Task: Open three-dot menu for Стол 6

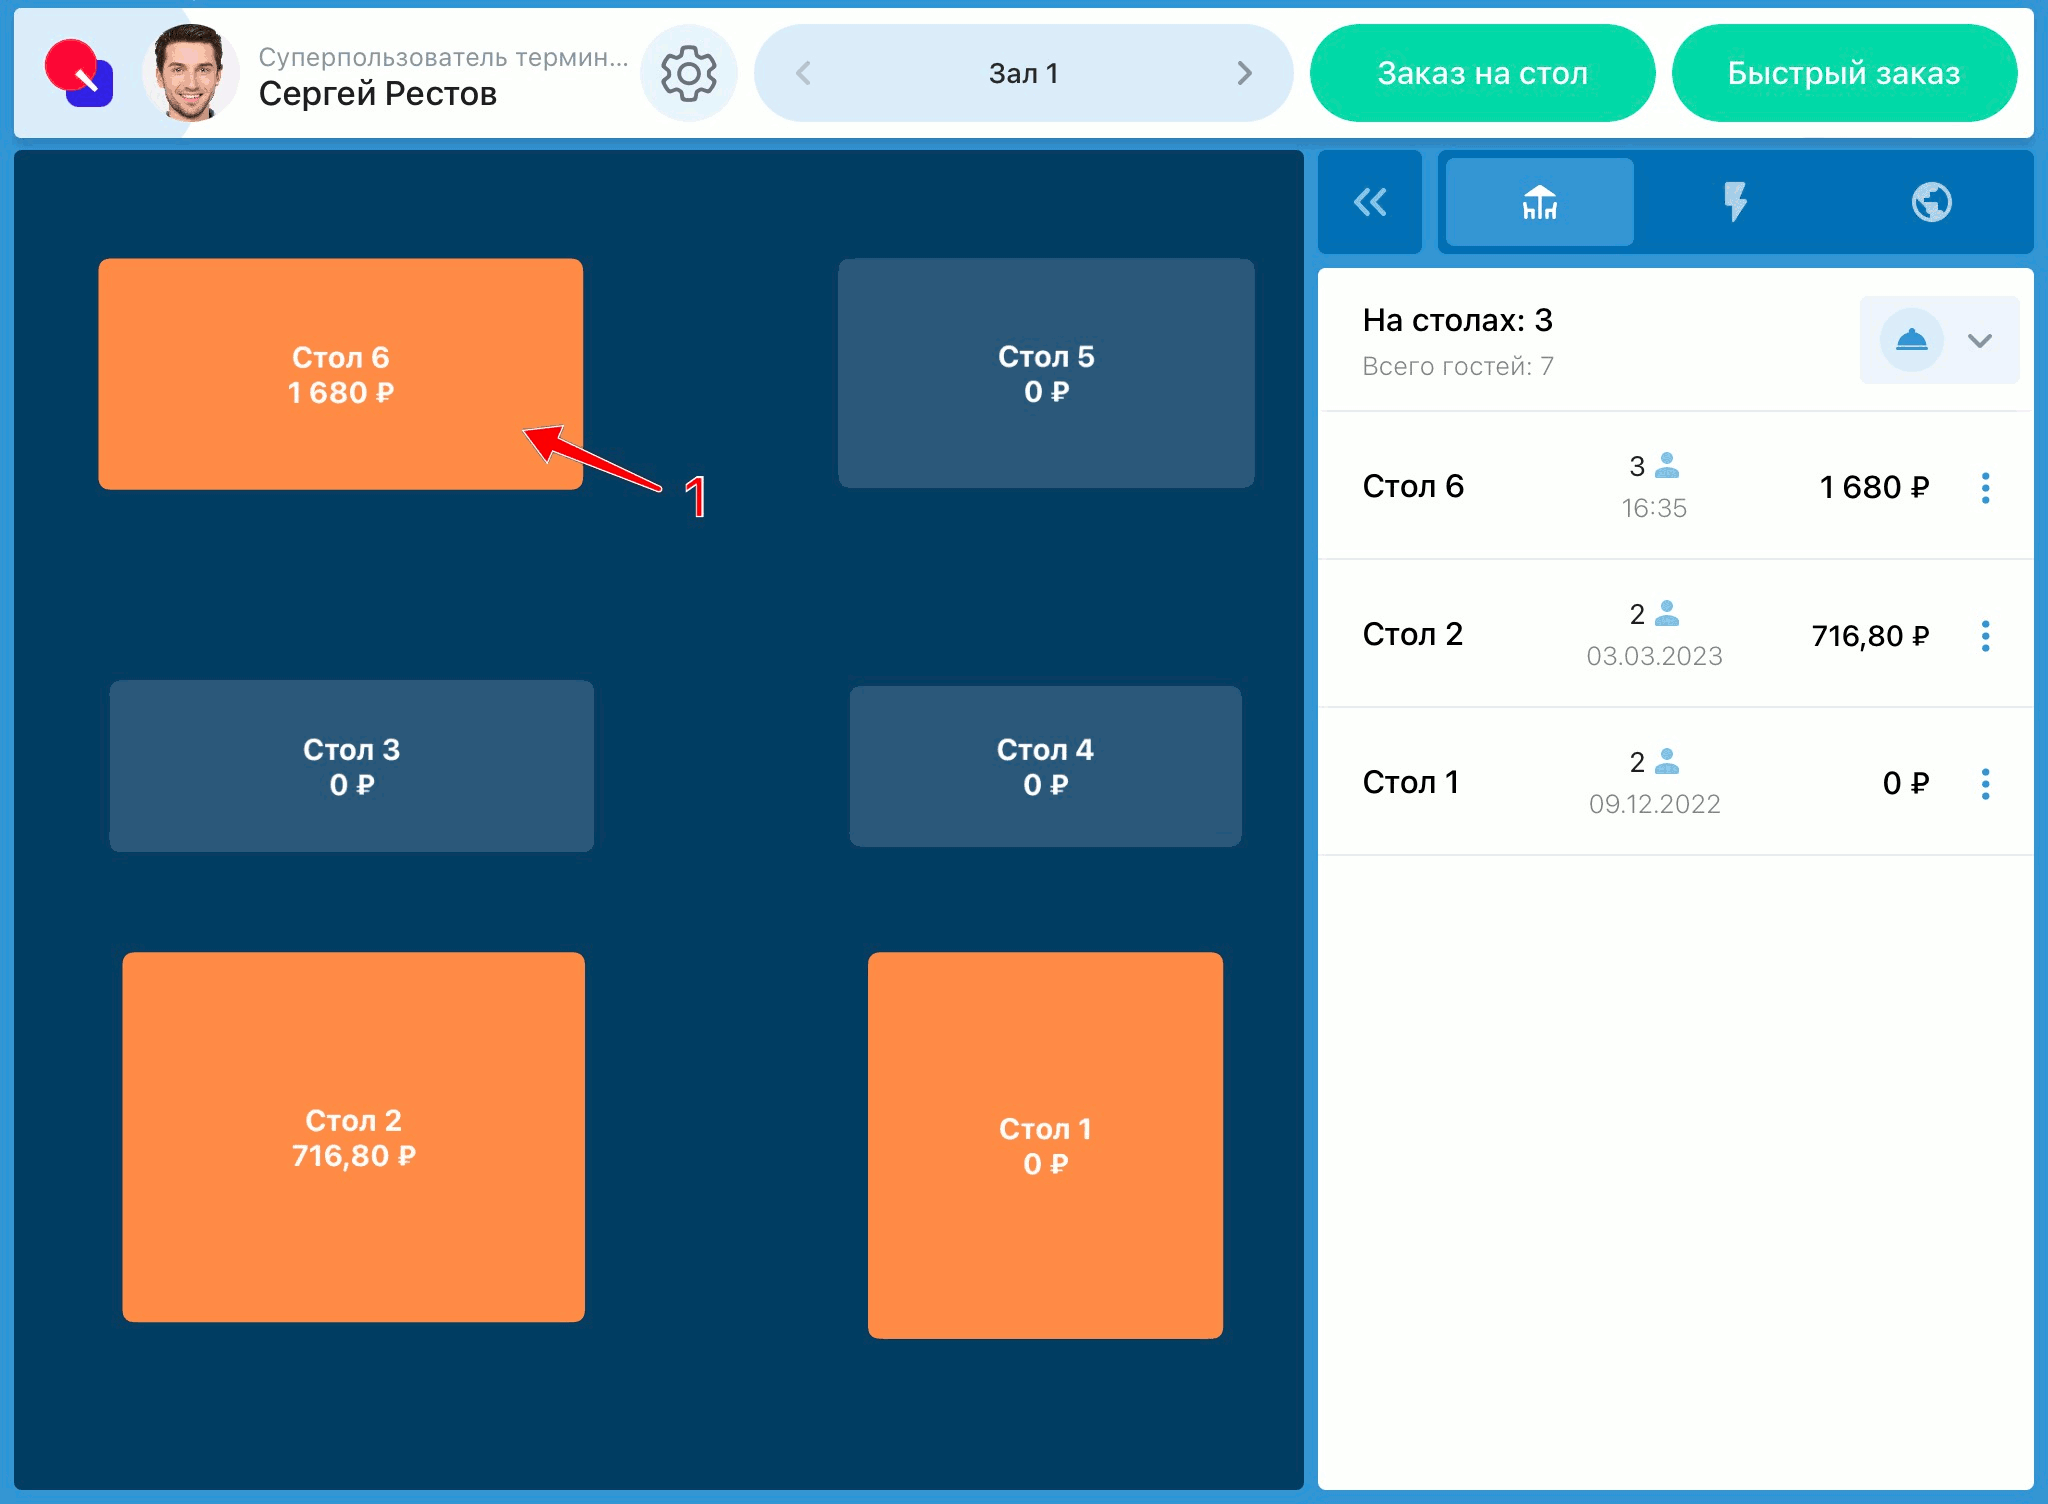Action: pyautogui.click(x=1986, y=488)
